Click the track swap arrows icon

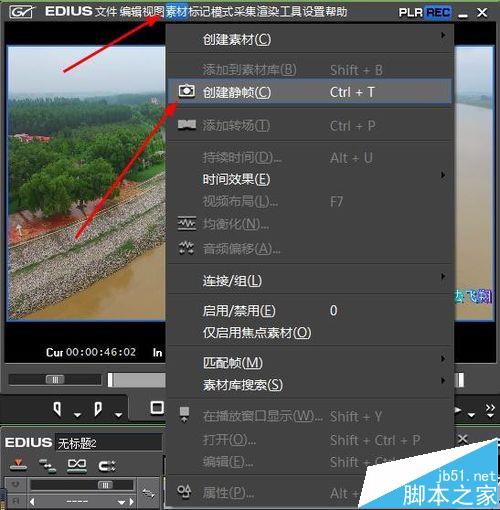(149, 493)
